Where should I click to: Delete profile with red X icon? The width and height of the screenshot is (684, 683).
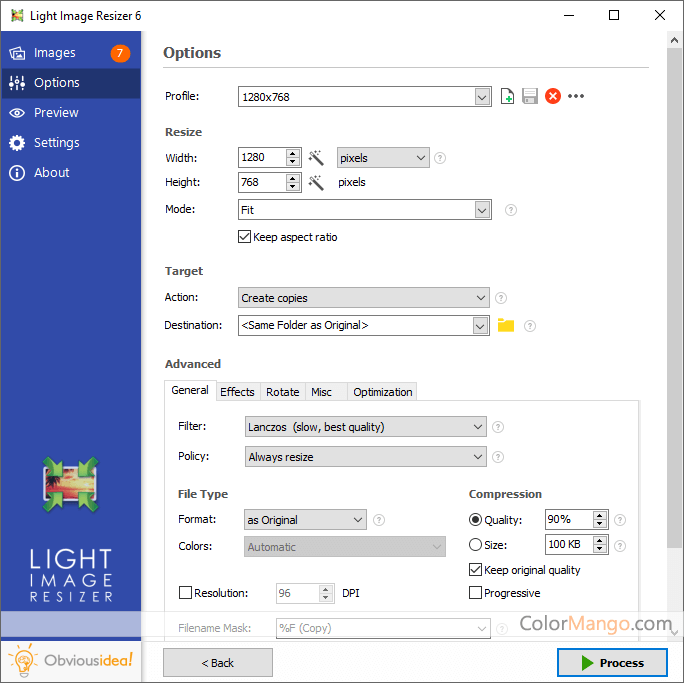(x=553, y=96)
